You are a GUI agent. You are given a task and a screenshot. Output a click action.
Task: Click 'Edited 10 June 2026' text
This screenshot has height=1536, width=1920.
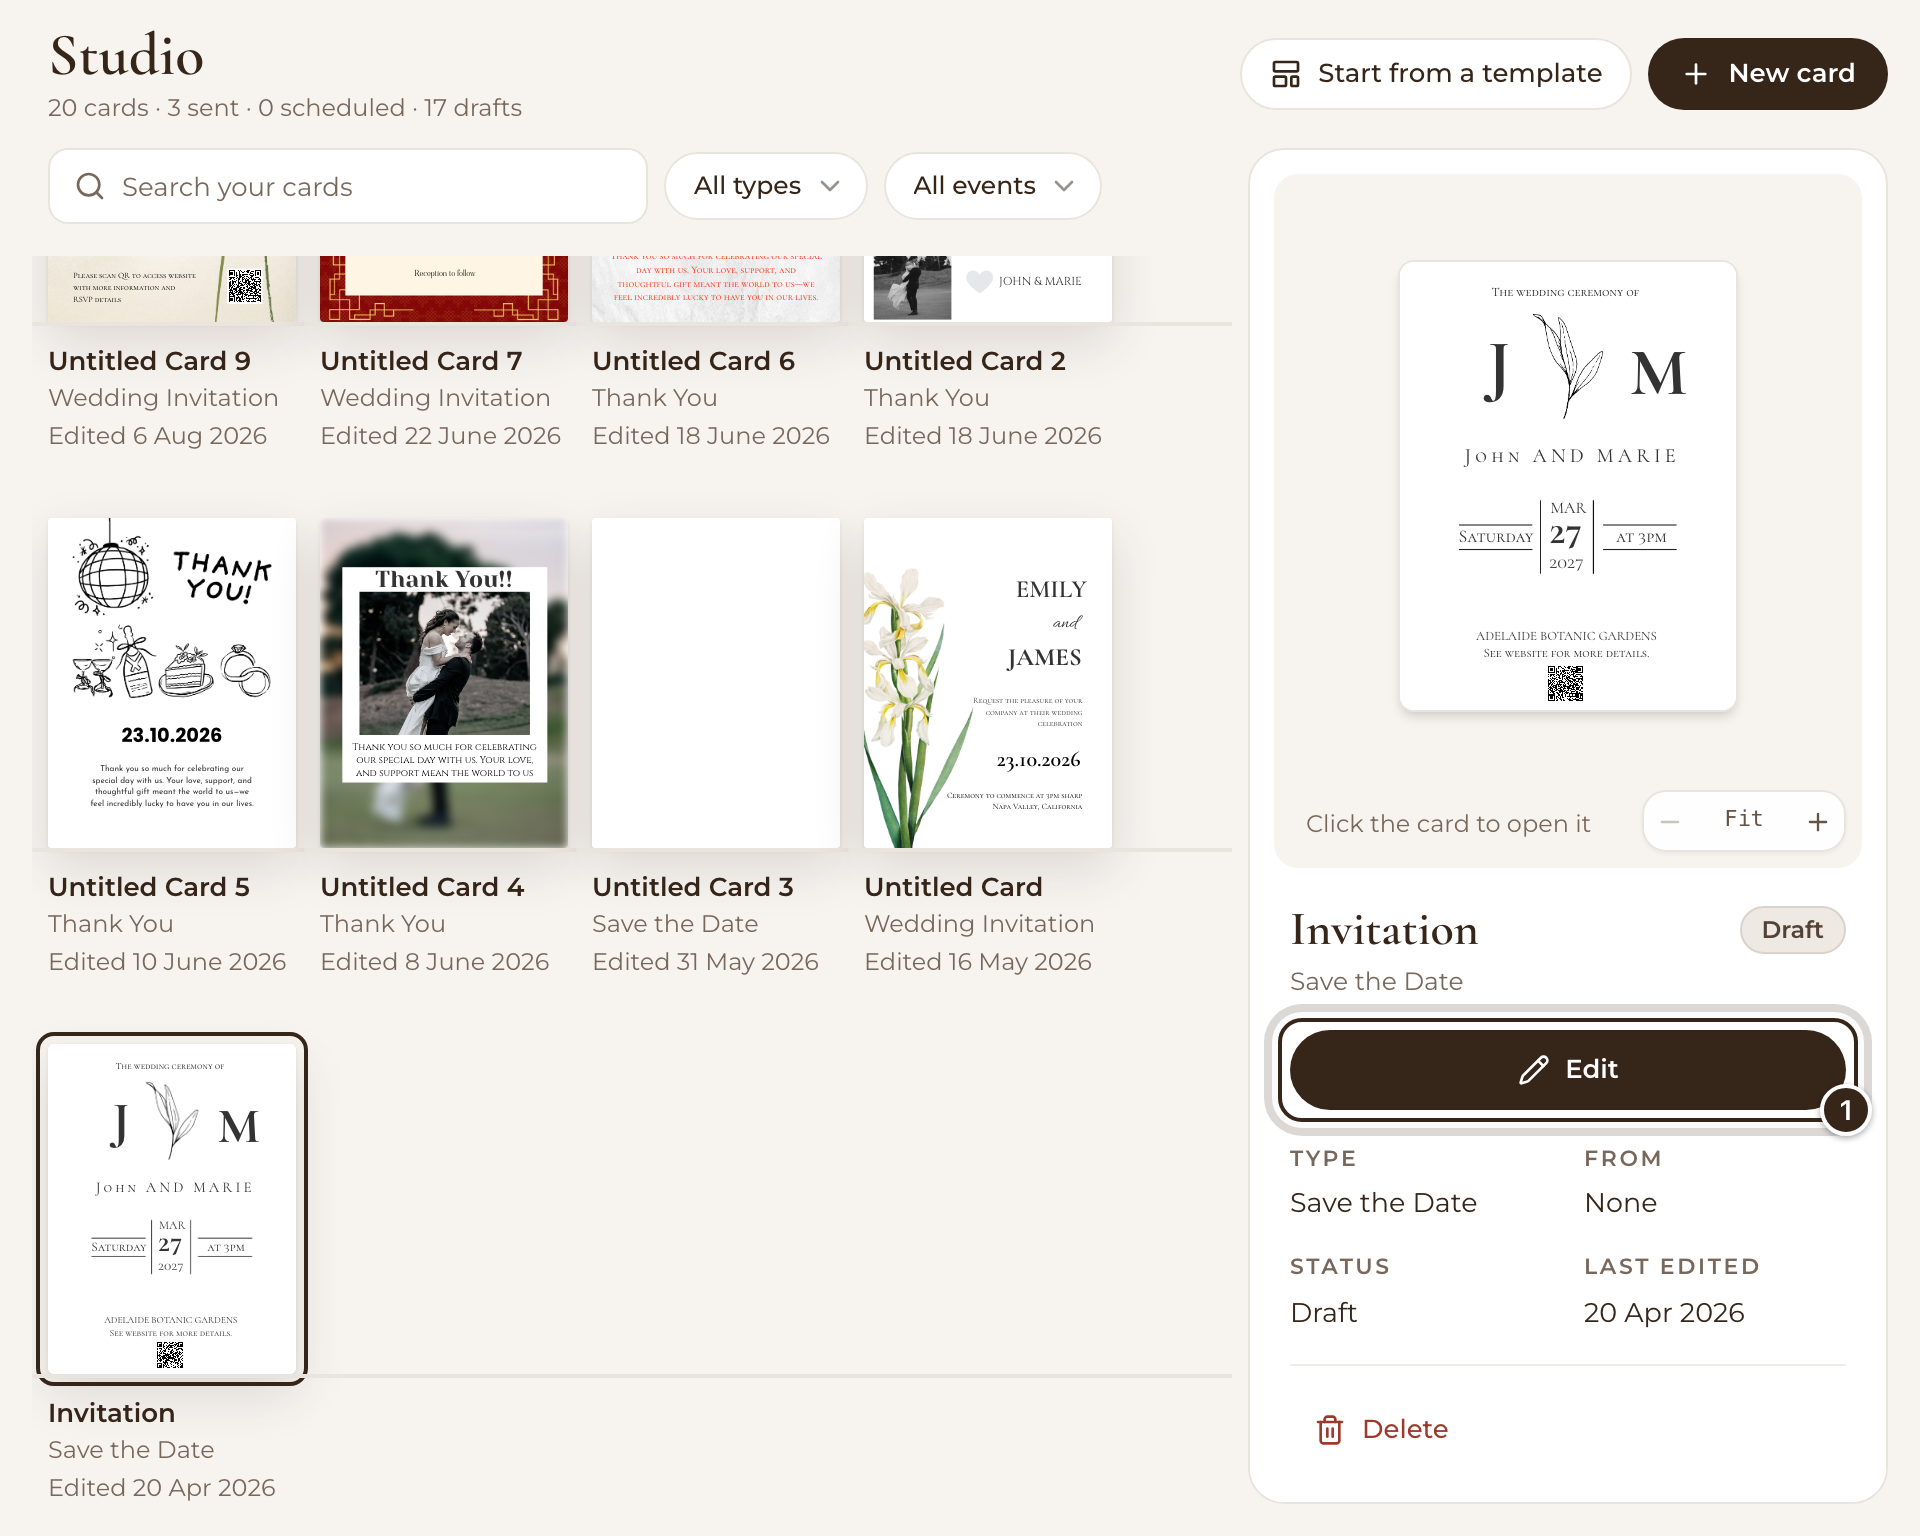167,962
